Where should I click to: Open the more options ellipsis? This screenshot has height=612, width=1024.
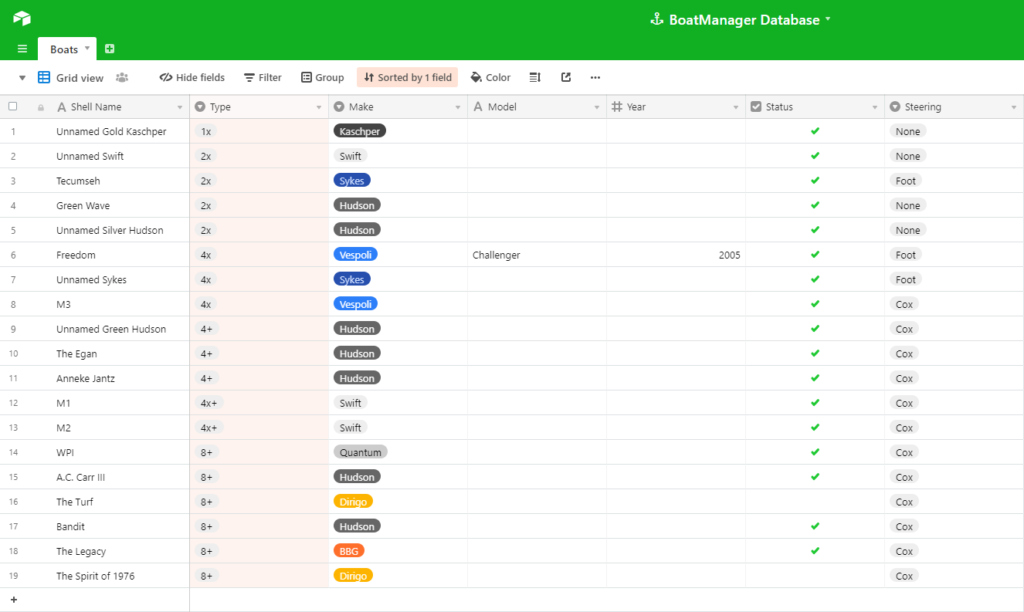[x=595, y=77]
